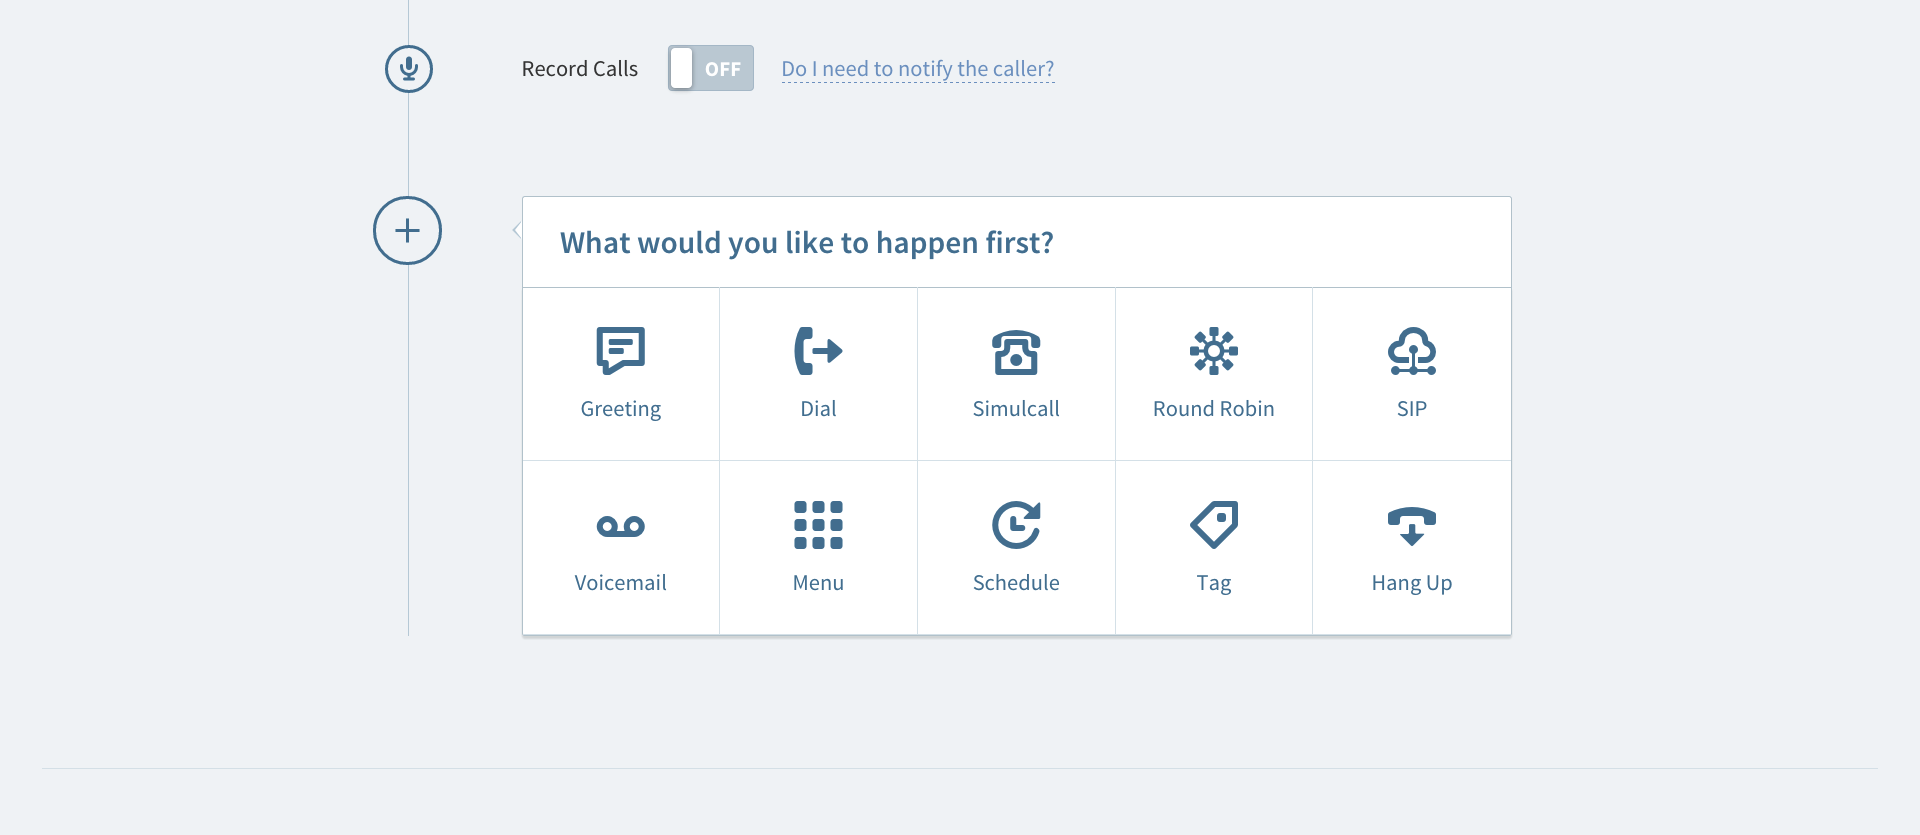Image resolution: width=1920 pixels, height=835 pixels.
Task: Click the Hang Up text label
Action: click(x=1411, y=583)
